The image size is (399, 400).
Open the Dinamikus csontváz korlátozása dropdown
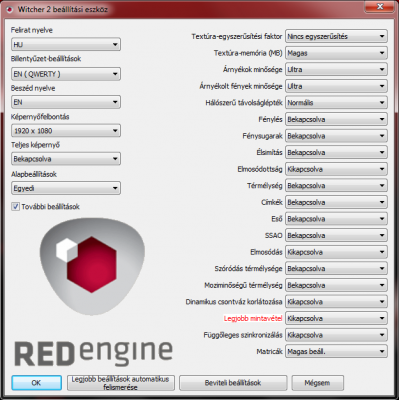click(336, 302)
